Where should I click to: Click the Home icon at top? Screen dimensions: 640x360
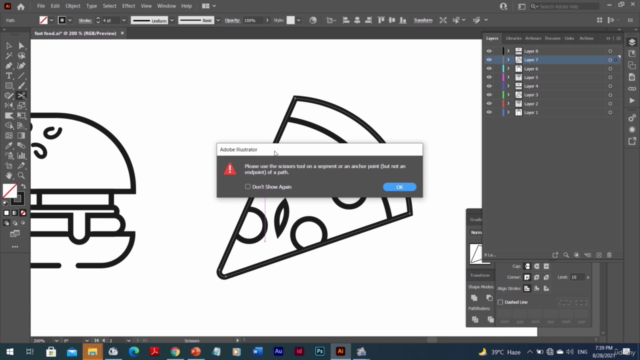21,7
